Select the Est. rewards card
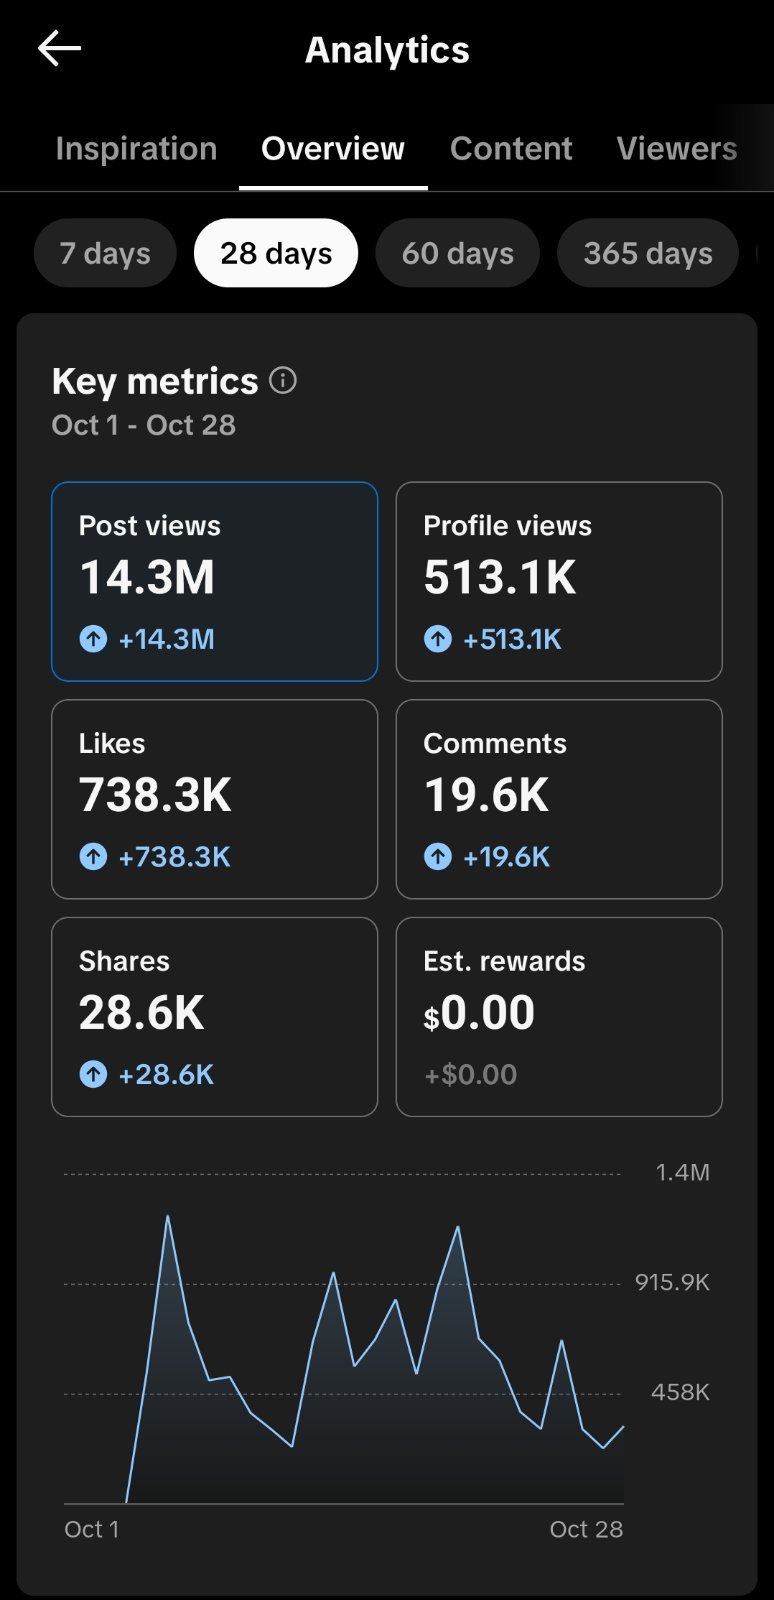 [559, 1017]
